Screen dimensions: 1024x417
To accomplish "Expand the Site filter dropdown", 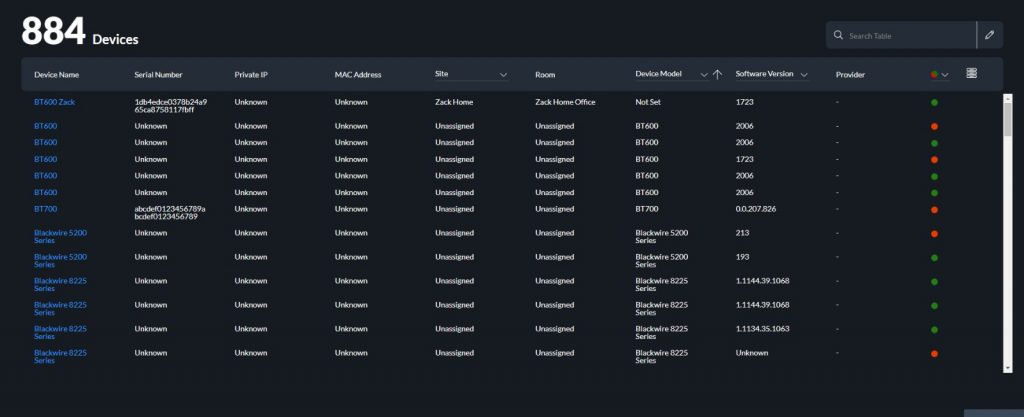I will pos(503,74).
